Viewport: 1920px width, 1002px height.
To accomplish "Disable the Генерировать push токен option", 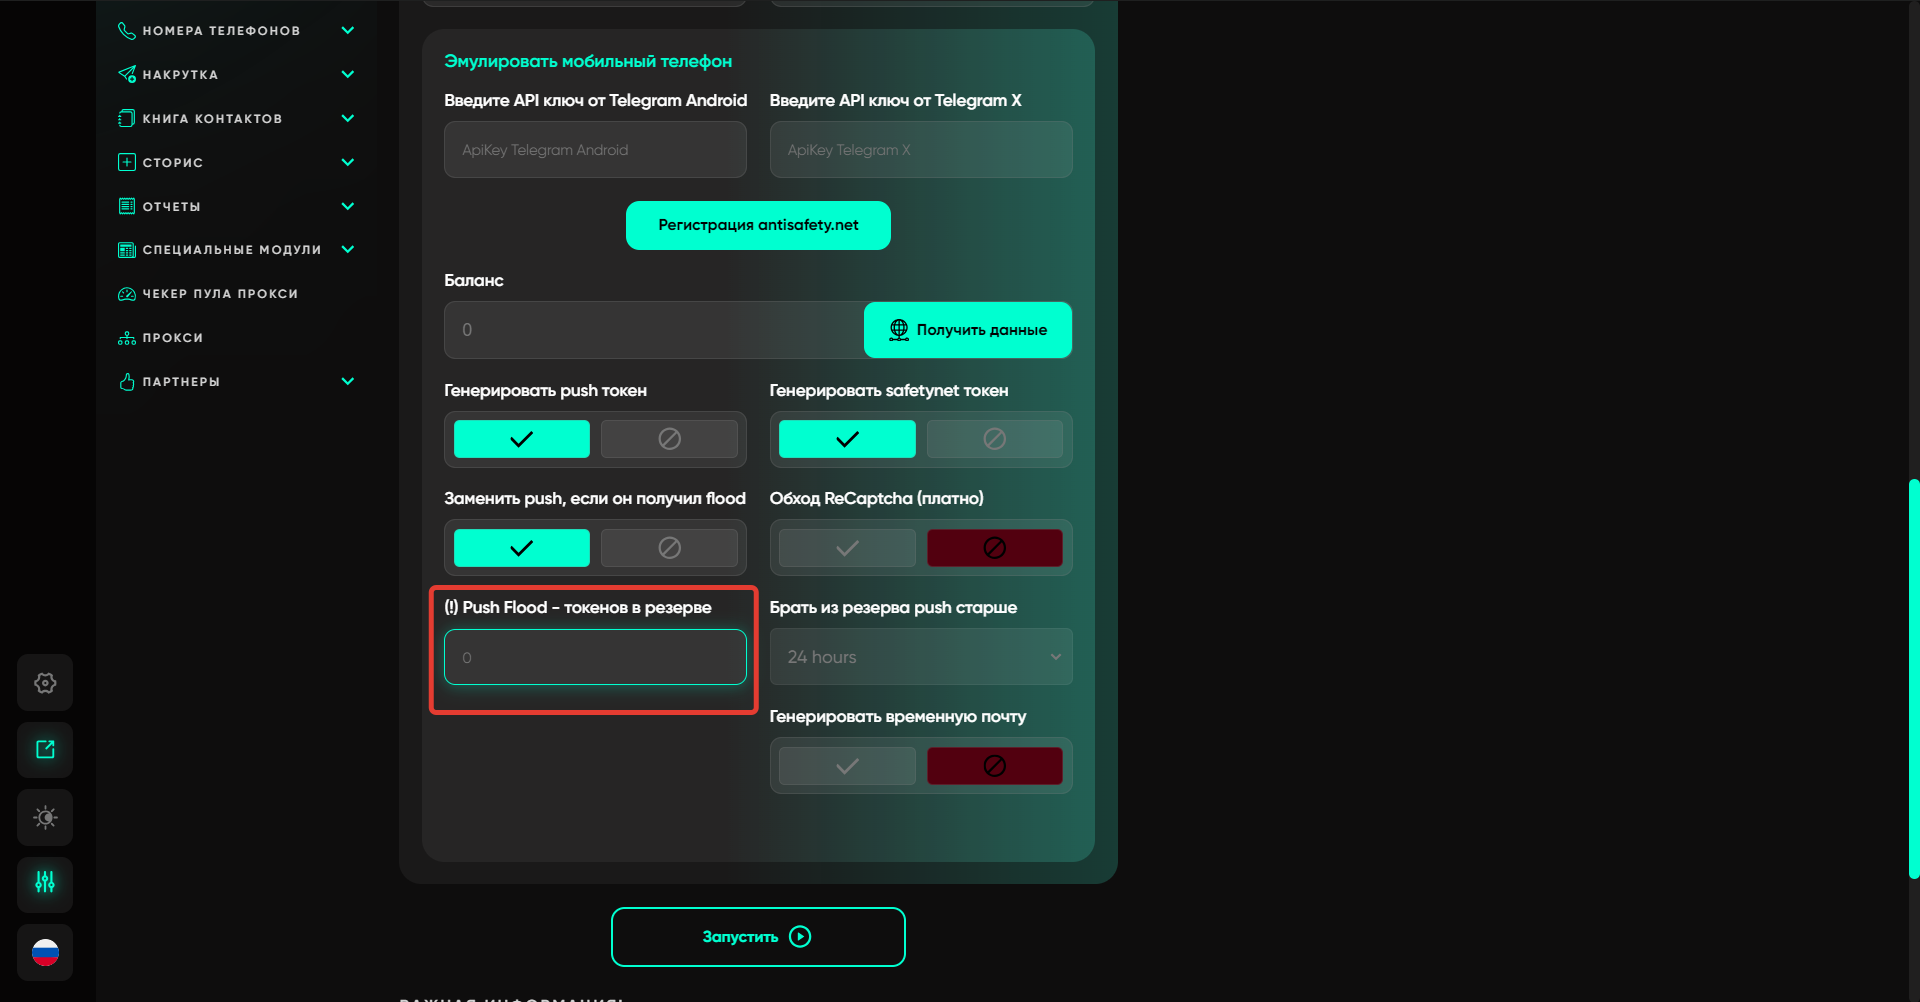I will coord(669,439).
